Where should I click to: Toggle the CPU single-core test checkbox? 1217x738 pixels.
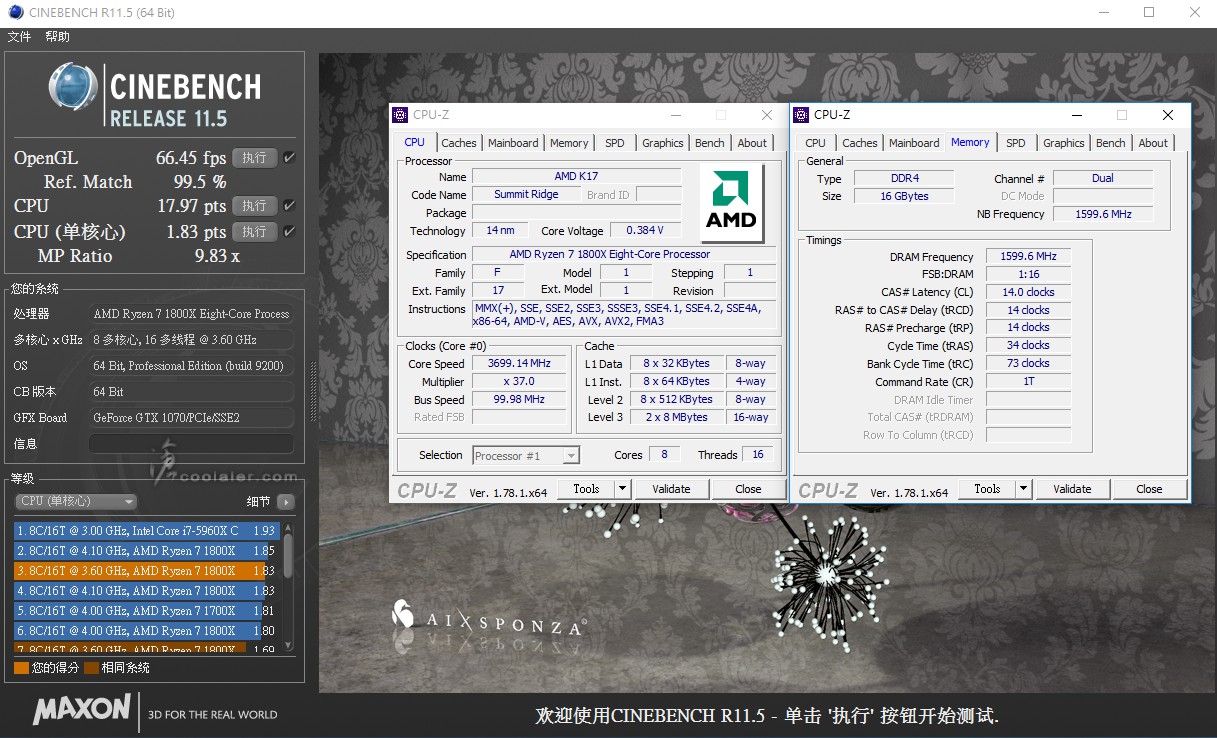pos(289,232)
